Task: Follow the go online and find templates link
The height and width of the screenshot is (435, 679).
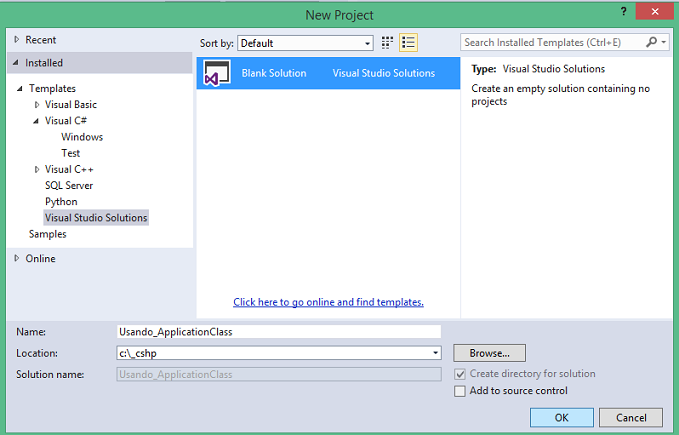Action: [328, 302]
